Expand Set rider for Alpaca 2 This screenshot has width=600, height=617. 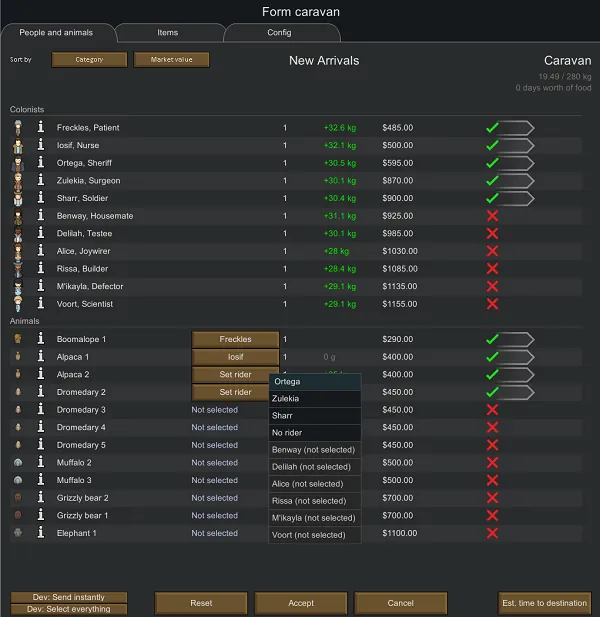coord(235,375)
